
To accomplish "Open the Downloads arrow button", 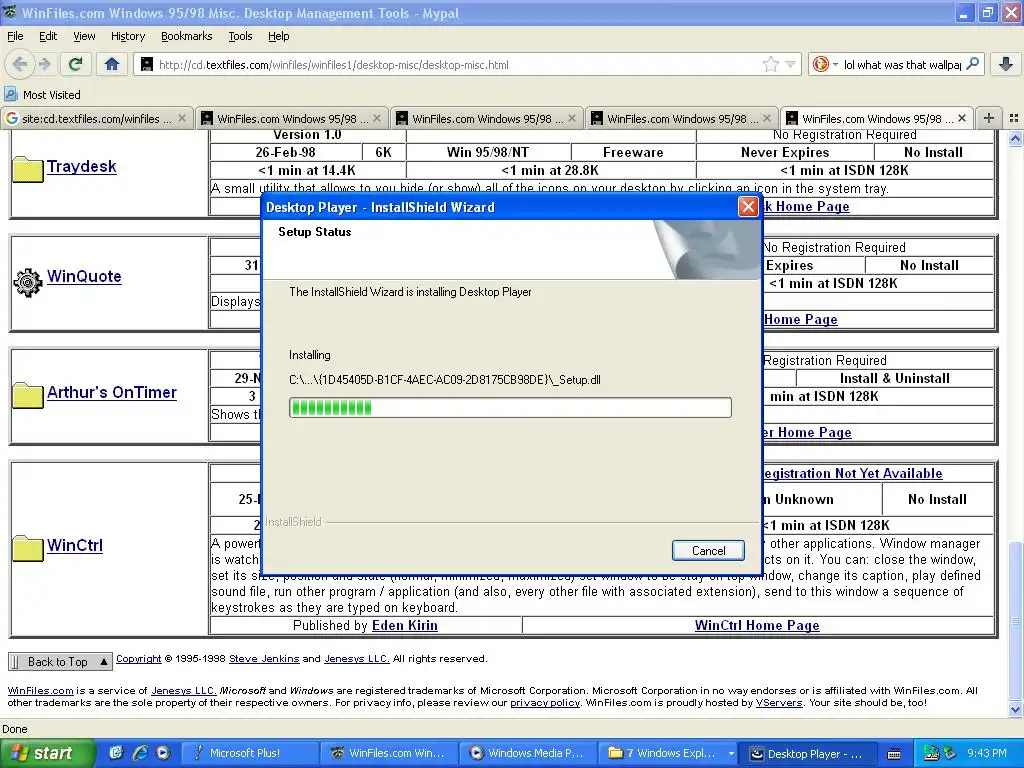I will [x=1006, y=64].
